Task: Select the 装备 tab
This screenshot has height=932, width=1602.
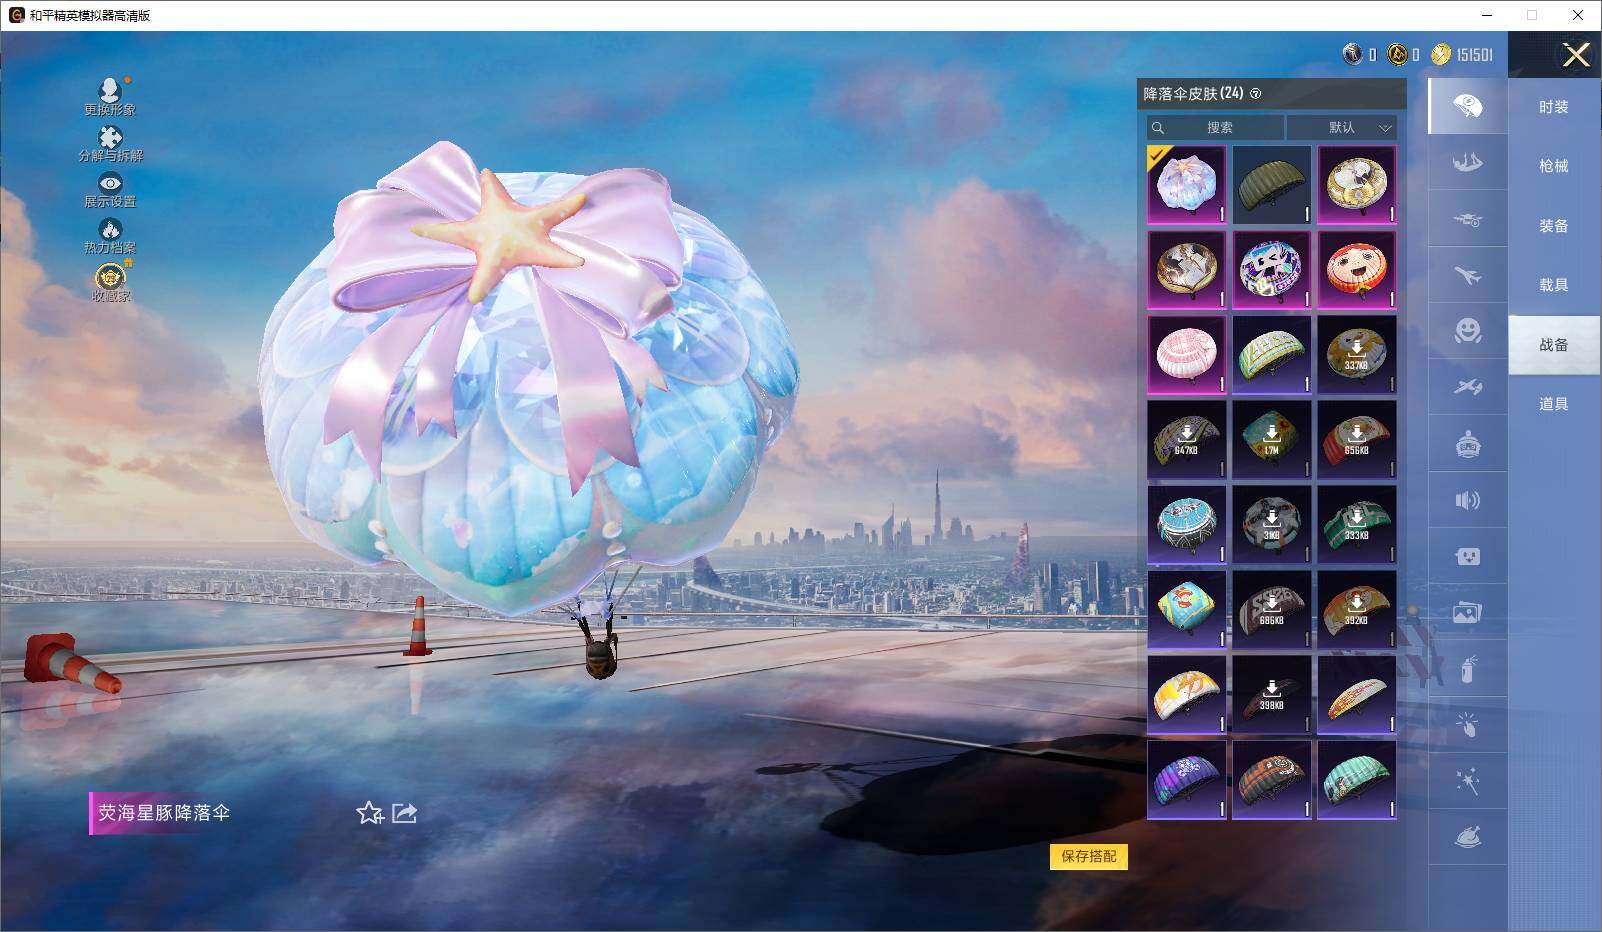Action: pos(1554,226)
